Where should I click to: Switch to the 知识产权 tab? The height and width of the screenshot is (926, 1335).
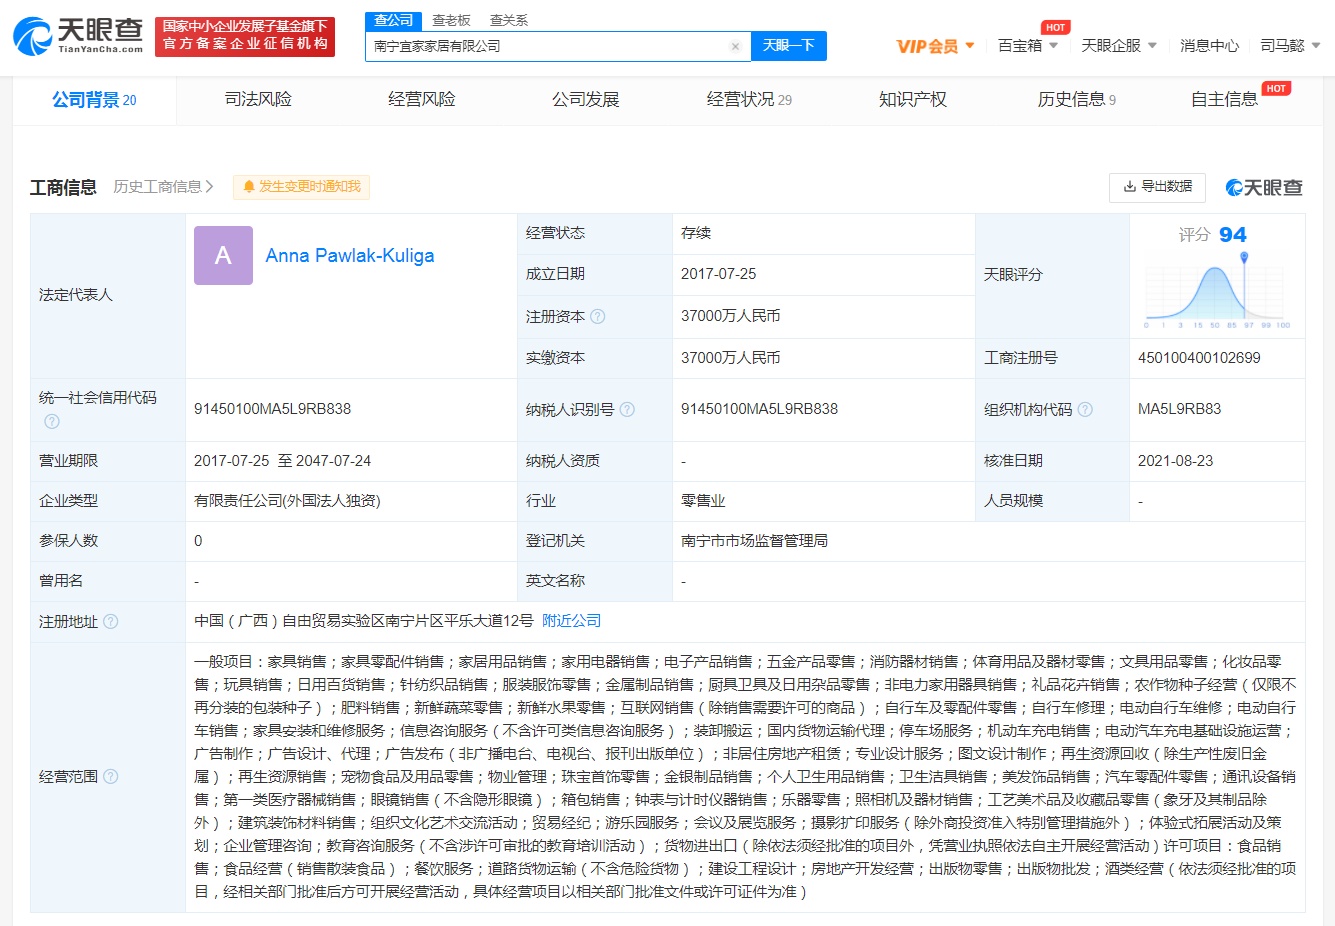[913, 100]
